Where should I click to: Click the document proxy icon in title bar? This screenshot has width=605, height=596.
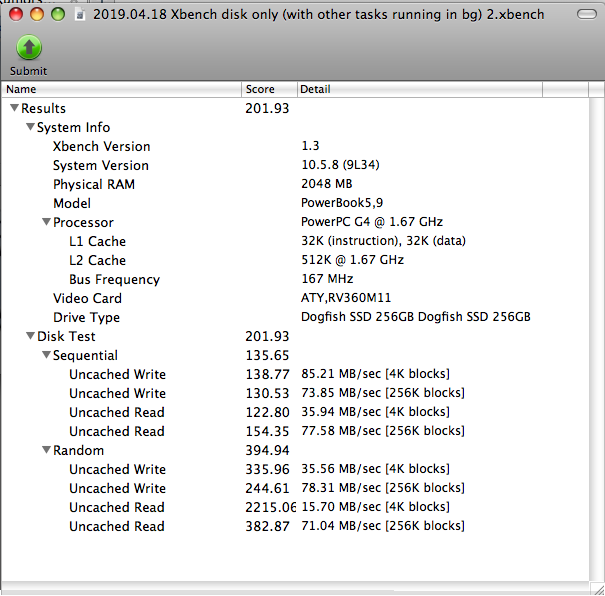[80, 15]
